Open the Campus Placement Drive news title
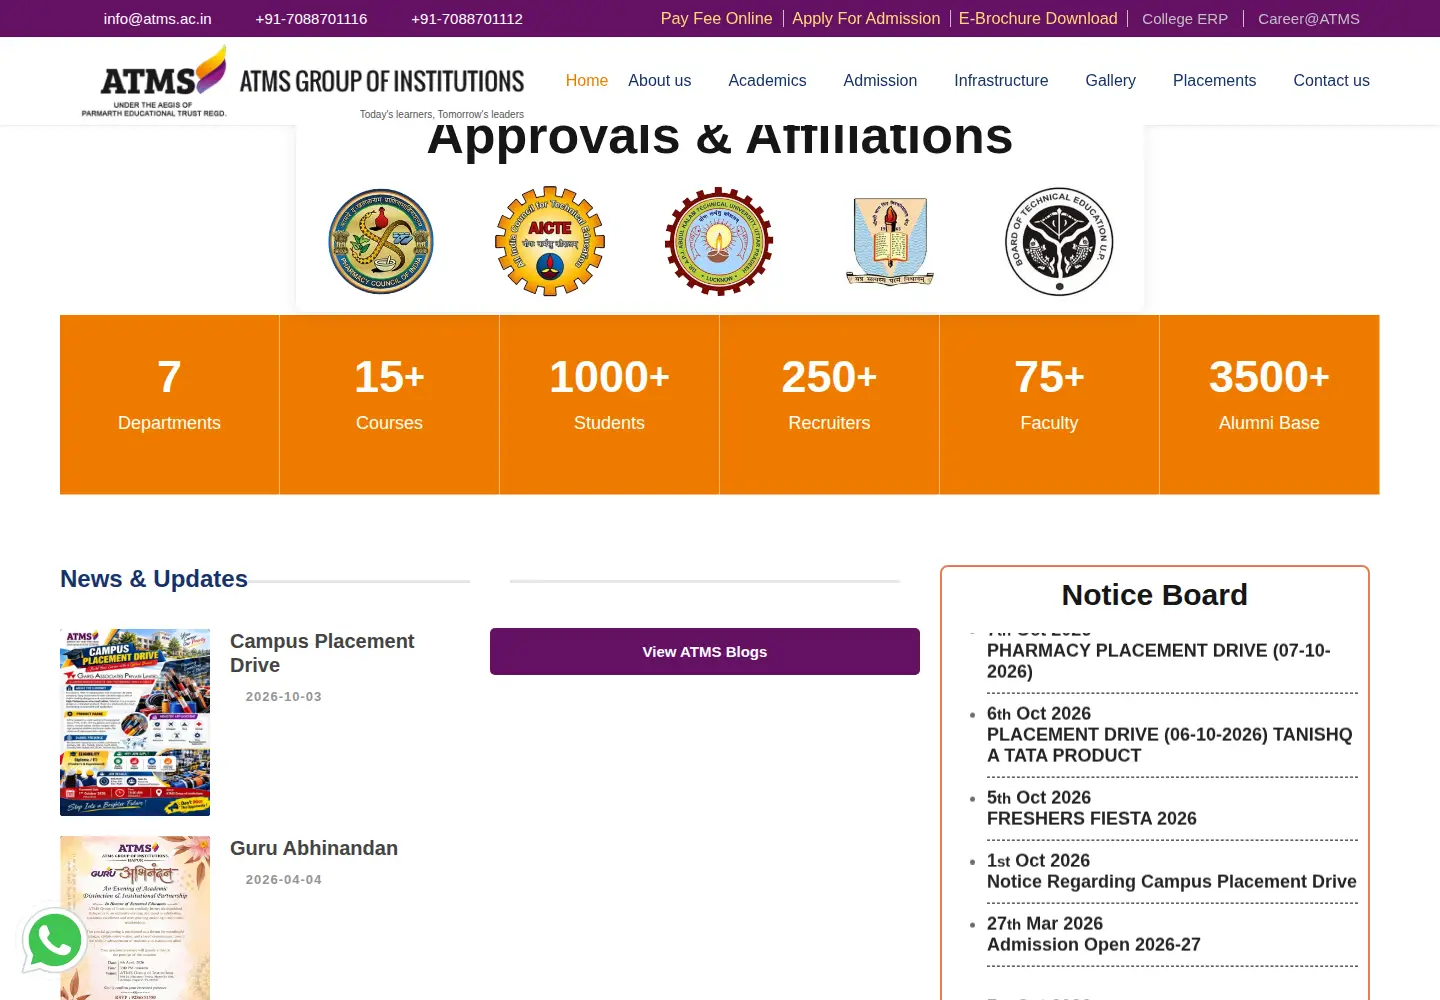 (x=322, y=653)
